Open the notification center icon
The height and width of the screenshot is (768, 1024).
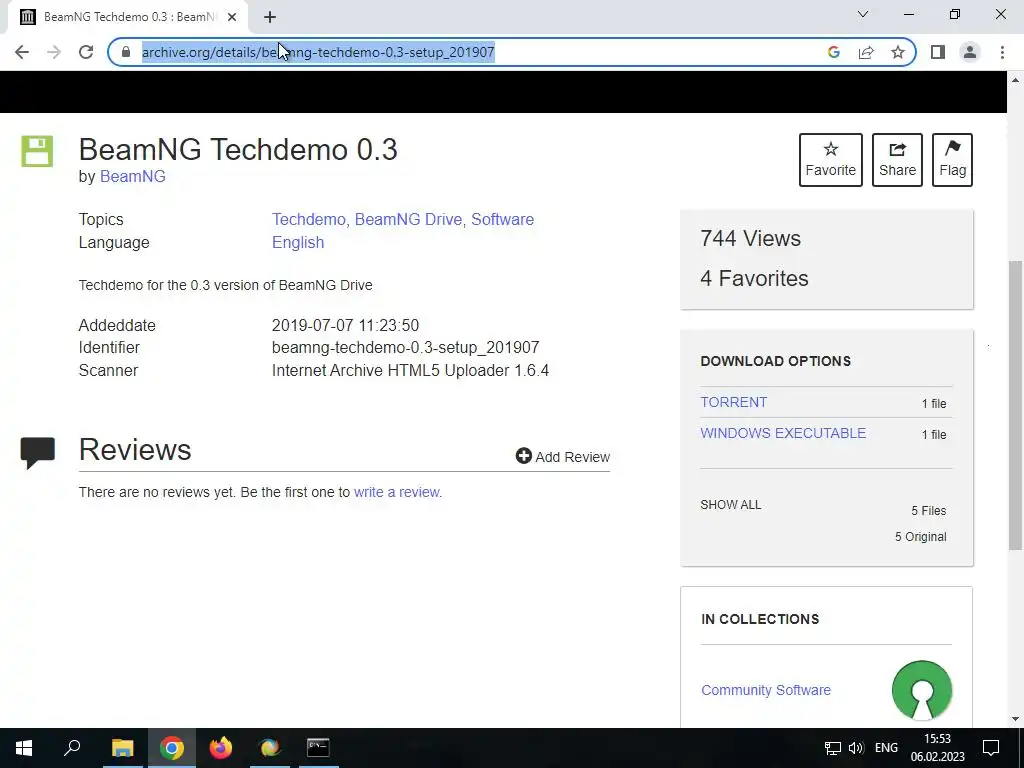click(x=991, y=748)
